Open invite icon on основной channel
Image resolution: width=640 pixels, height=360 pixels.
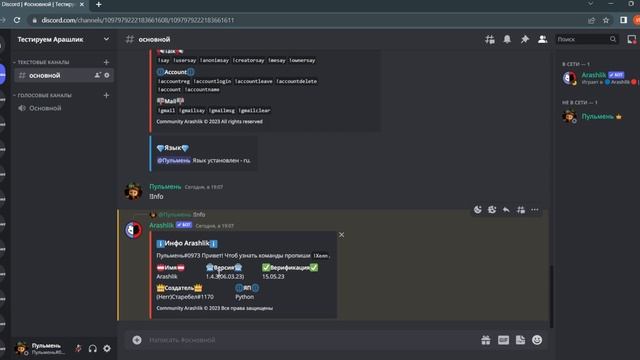click(98, 76)
